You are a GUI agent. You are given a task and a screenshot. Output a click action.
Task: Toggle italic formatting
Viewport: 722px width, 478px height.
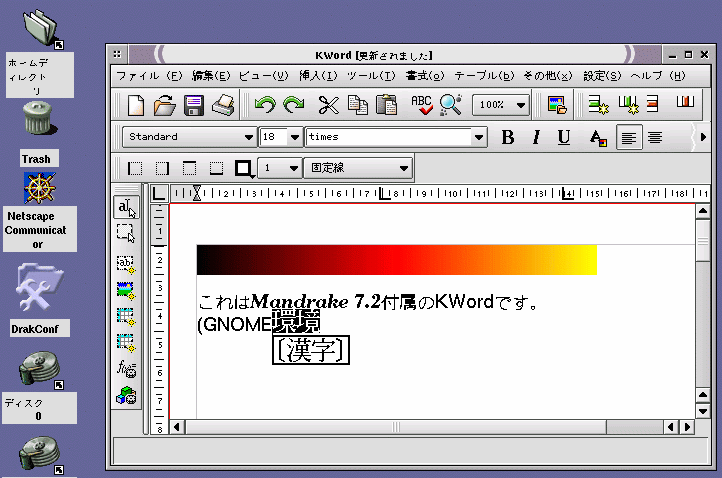click(x=536, y=138)
